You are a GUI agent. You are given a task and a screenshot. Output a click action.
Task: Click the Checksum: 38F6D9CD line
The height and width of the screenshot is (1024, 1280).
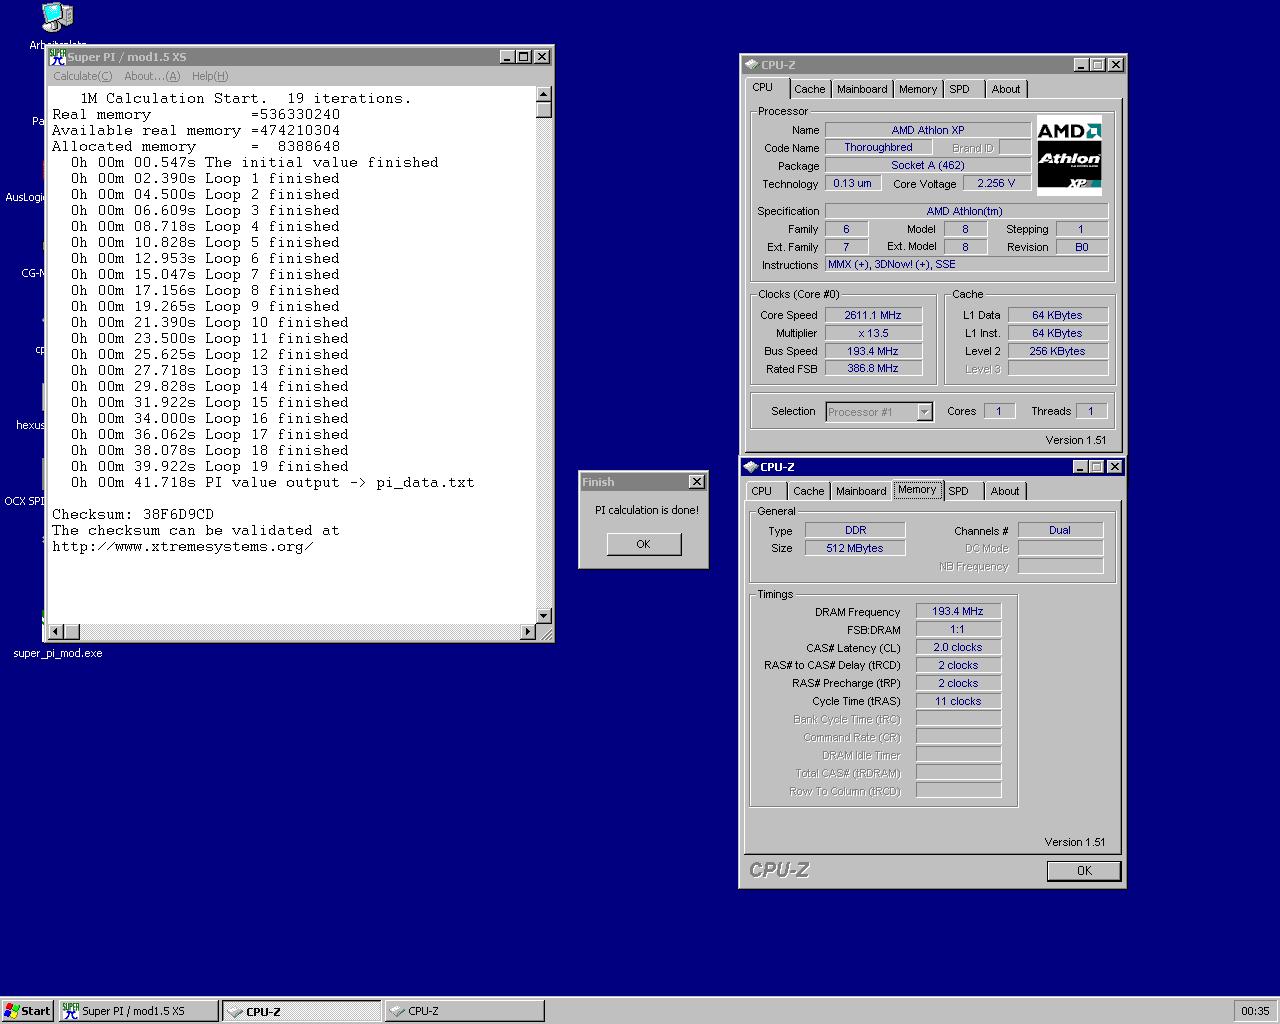click(x=133, y=514)
